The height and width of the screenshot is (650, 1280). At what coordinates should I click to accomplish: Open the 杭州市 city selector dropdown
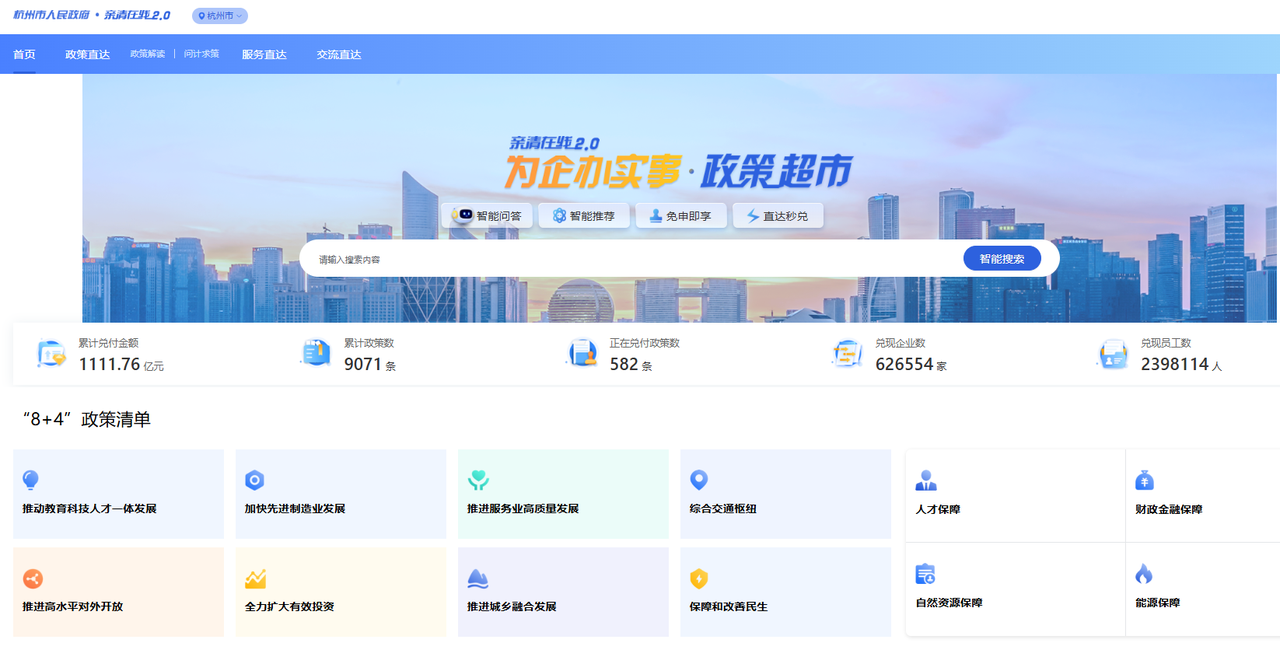click(220, 16)
